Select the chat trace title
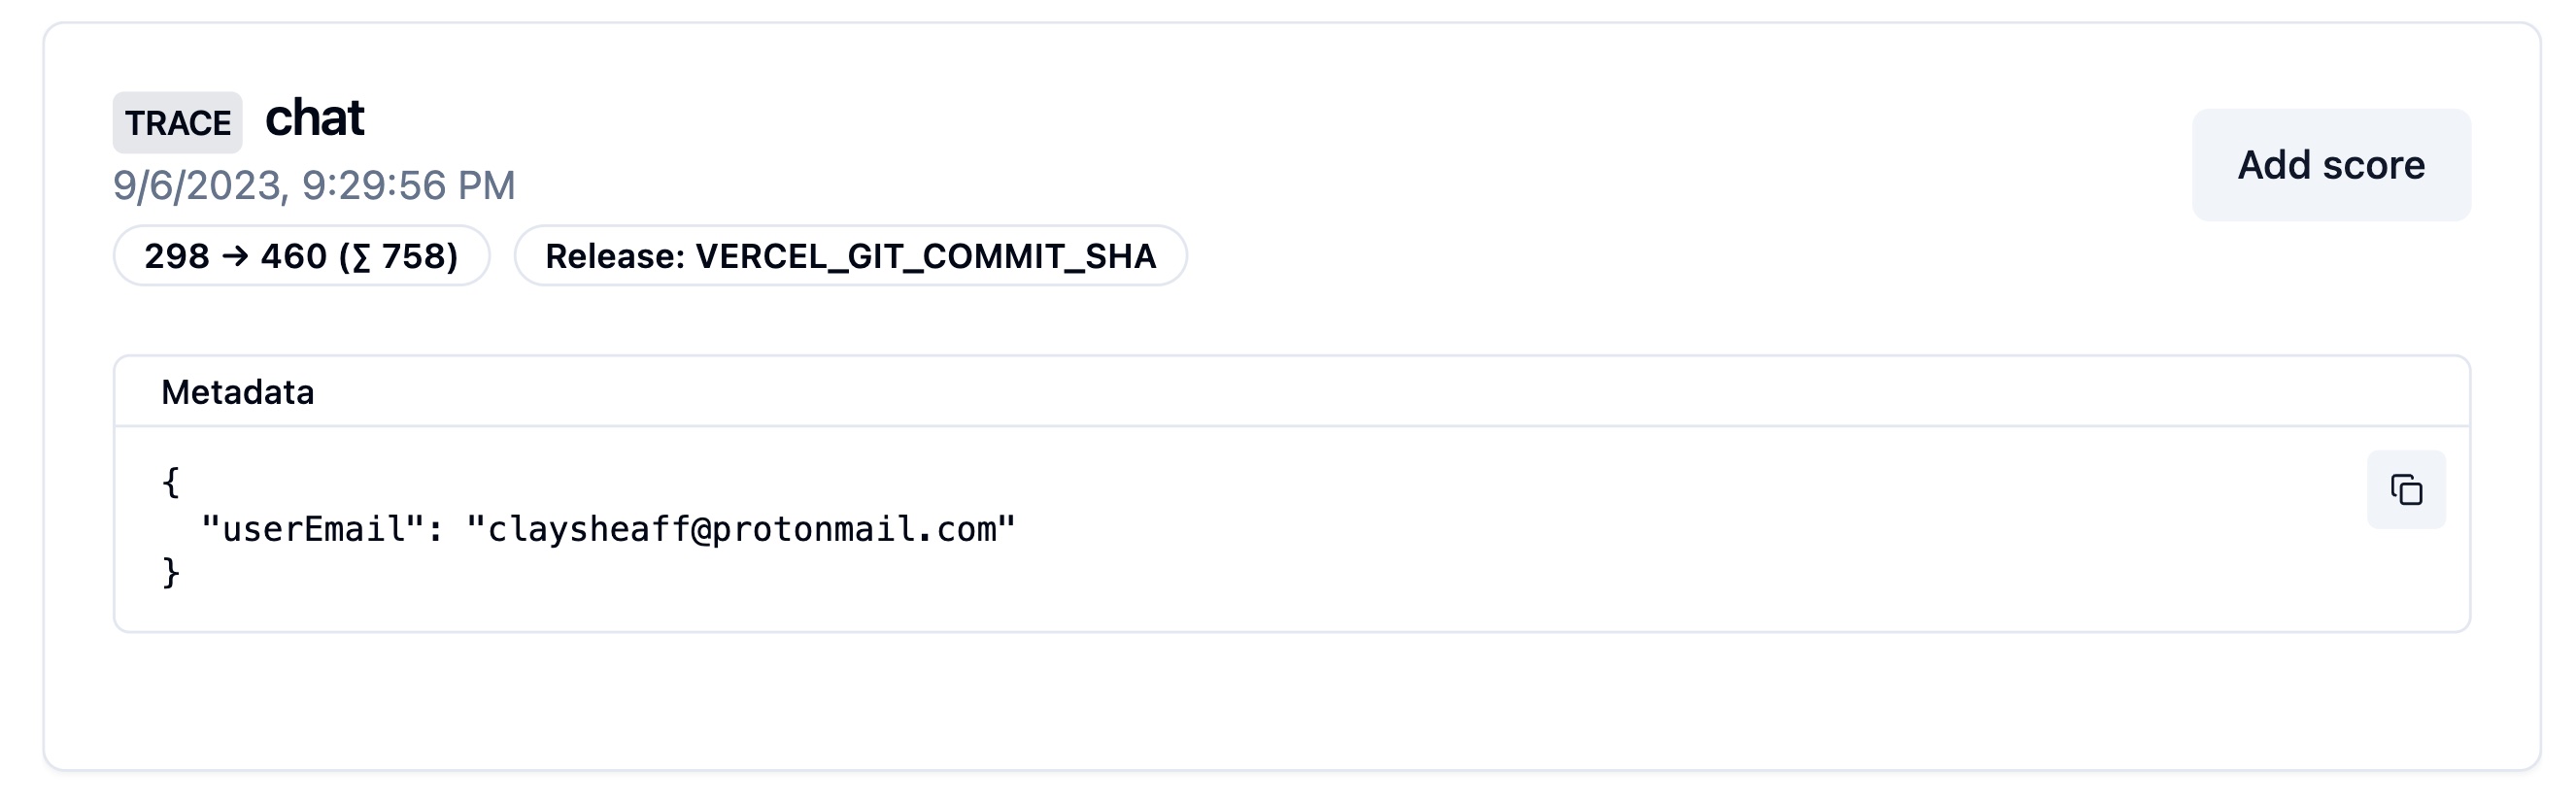Screen dimensions: 2576x802 click(314, 118)
